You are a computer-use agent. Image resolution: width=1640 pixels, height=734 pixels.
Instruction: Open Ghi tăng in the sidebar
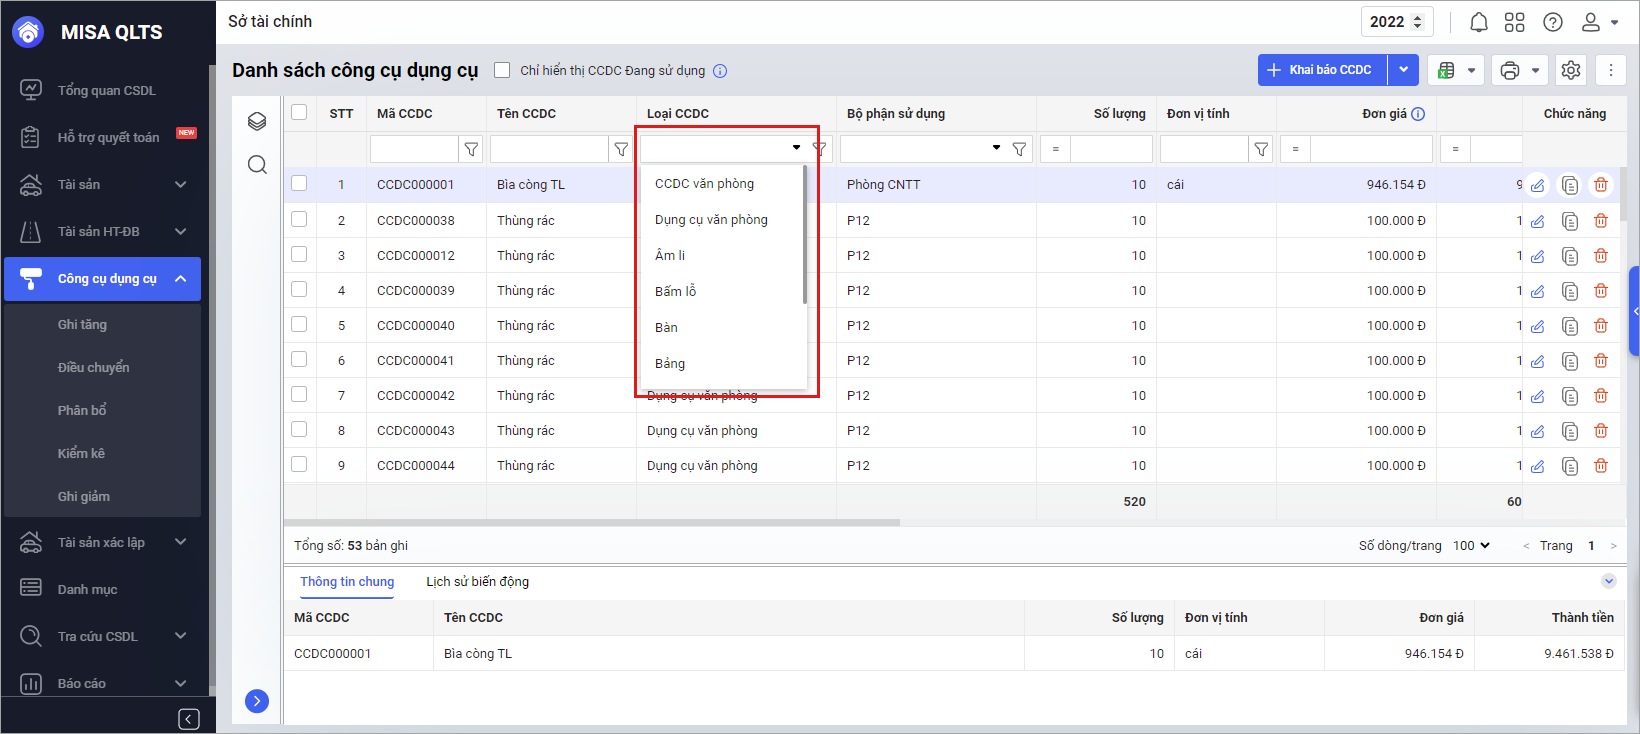pos(82,325)
